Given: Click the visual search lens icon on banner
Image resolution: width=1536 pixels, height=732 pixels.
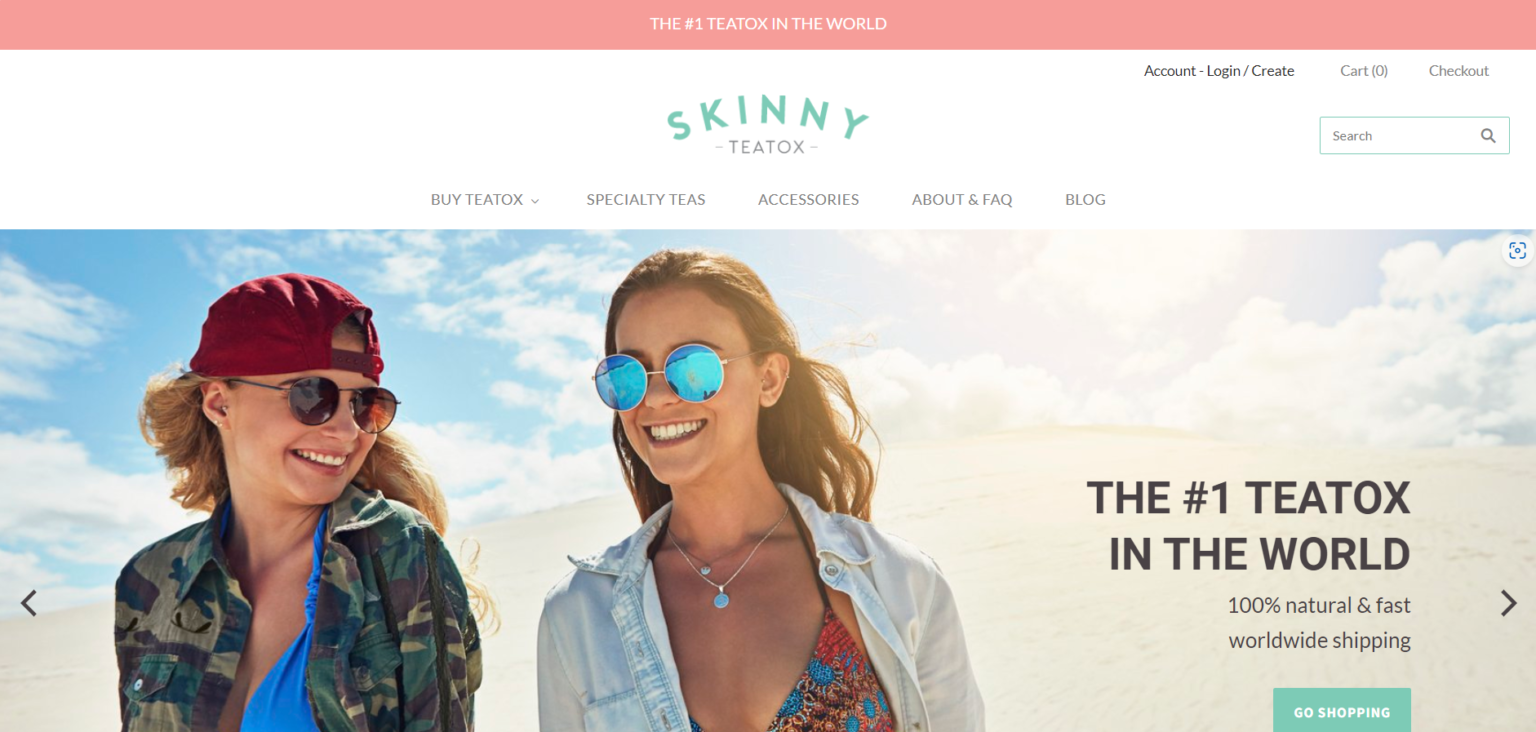Looking at the screenshot, I should point(1517,250).
